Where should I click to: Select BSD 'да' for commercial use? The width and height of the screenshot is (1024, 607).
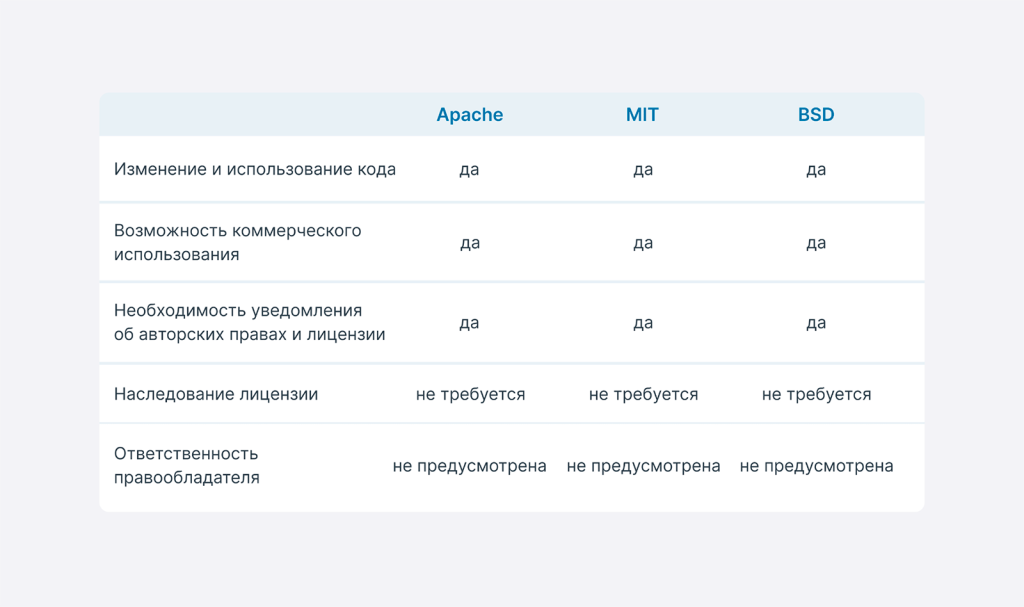point(816,243)
